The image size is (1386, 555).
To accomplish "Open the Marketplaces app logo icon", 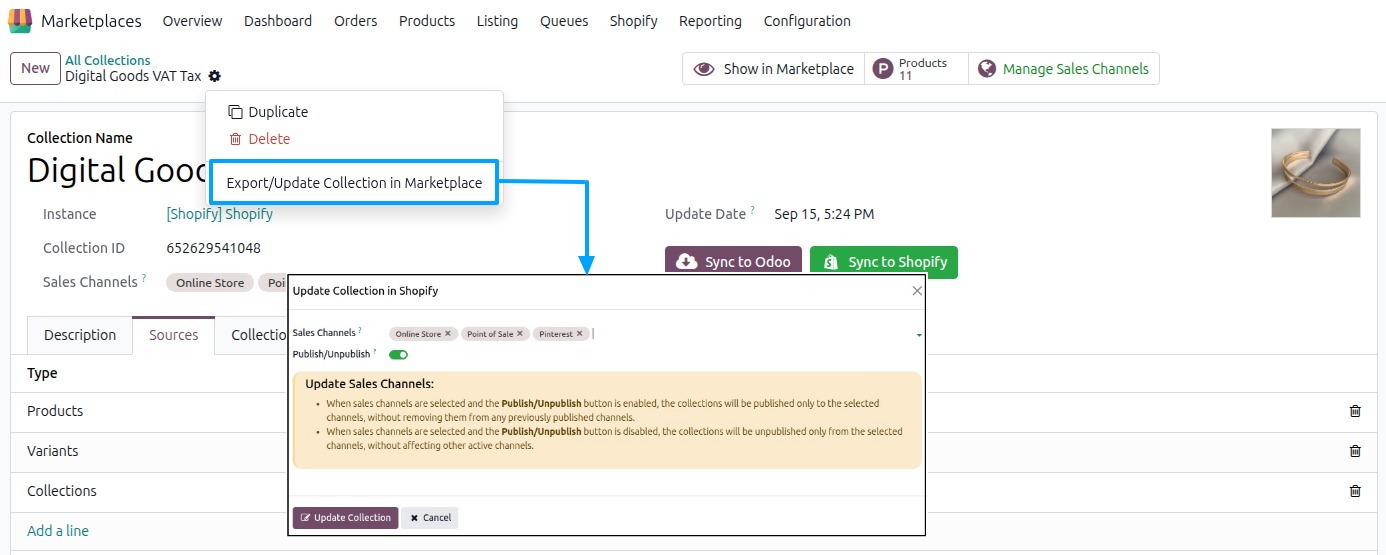I will (x=20, y=21).
